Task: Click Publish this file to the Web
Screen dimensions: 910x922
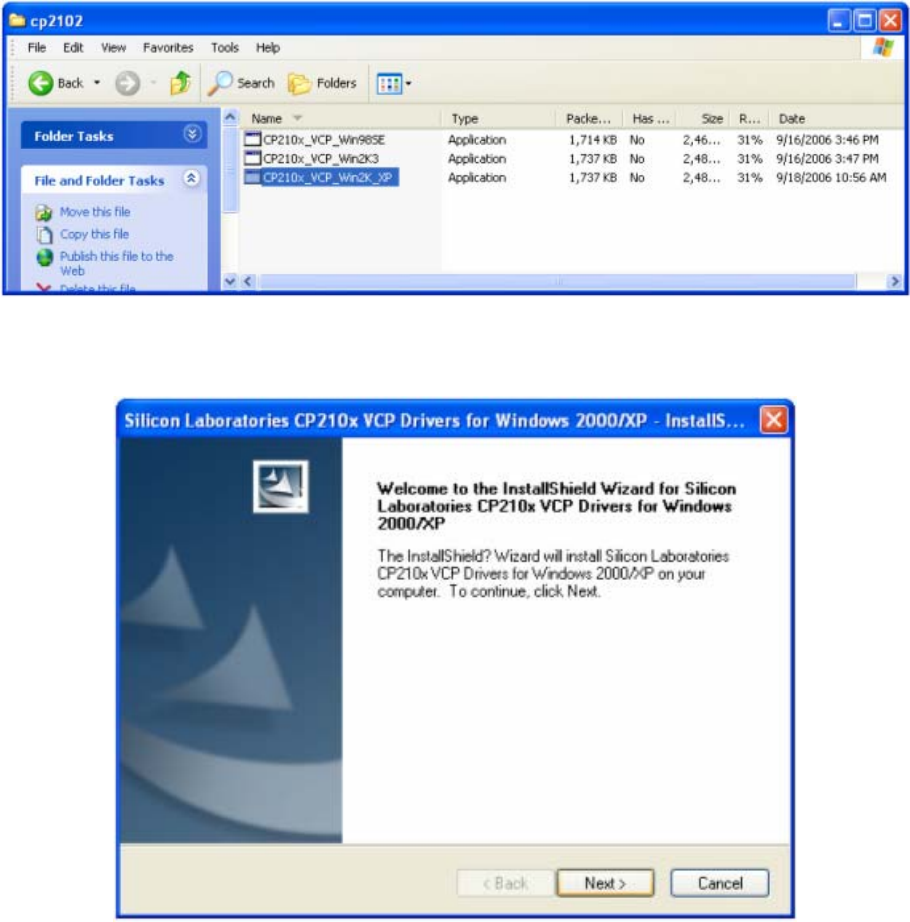Action: click(x=116, y=263)
